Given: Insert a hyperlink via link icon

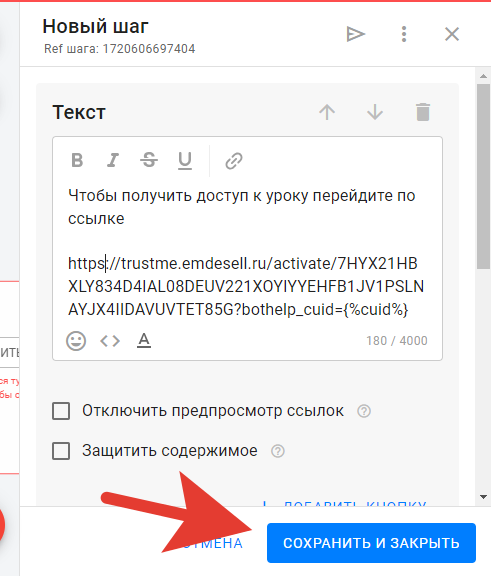Looking at the screenshot, I should [x=234, y=161].
